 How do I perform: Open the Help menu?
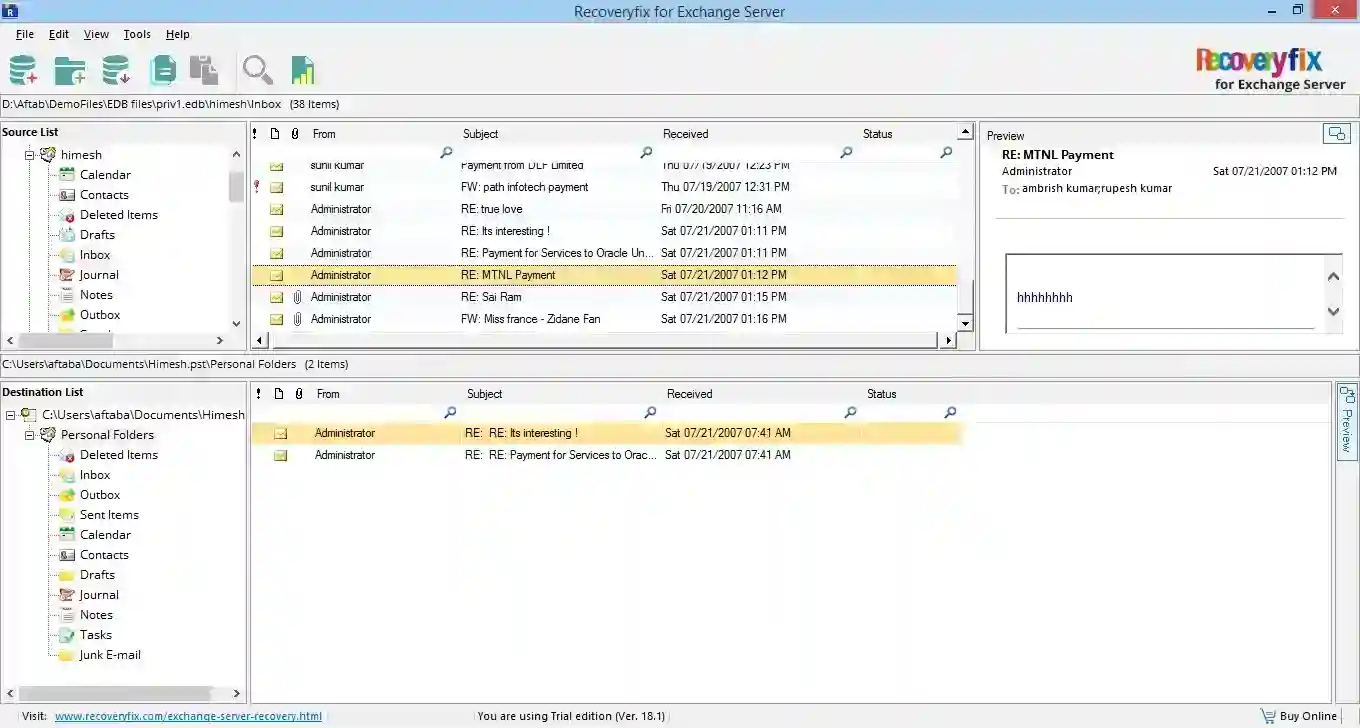click(x=178, y=34)
